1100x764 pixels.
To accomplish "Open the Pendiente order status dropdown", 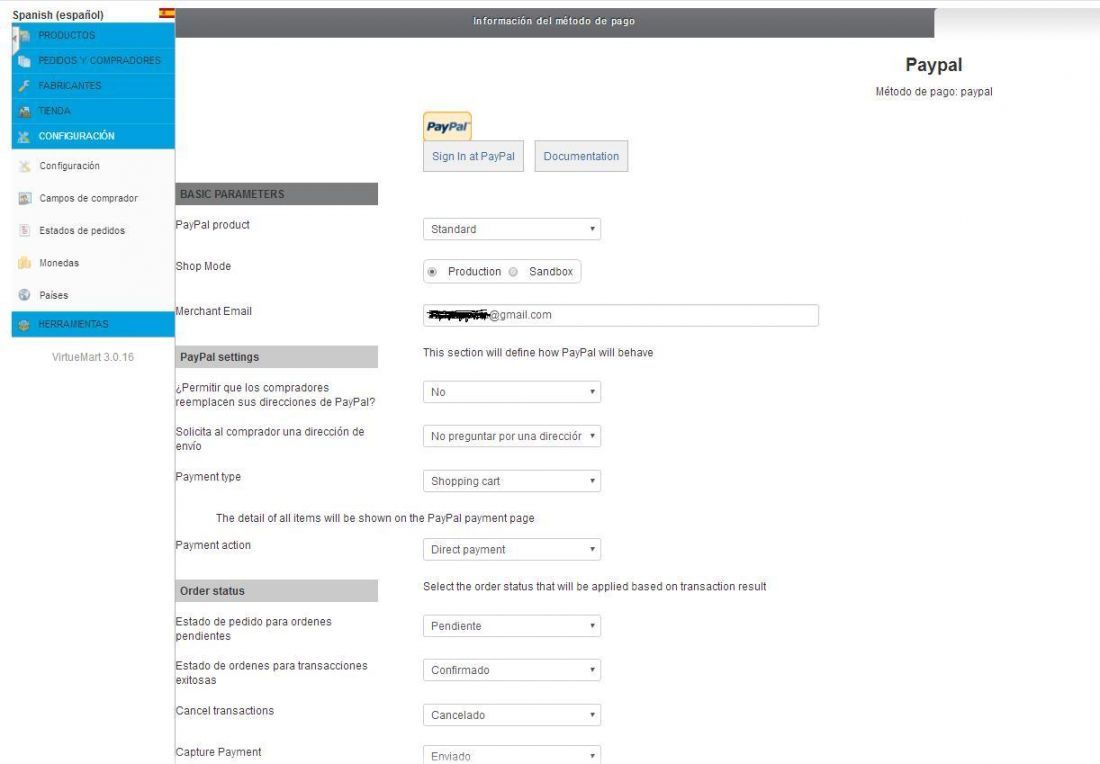I will pyautogui.click(x=511, y=626).
